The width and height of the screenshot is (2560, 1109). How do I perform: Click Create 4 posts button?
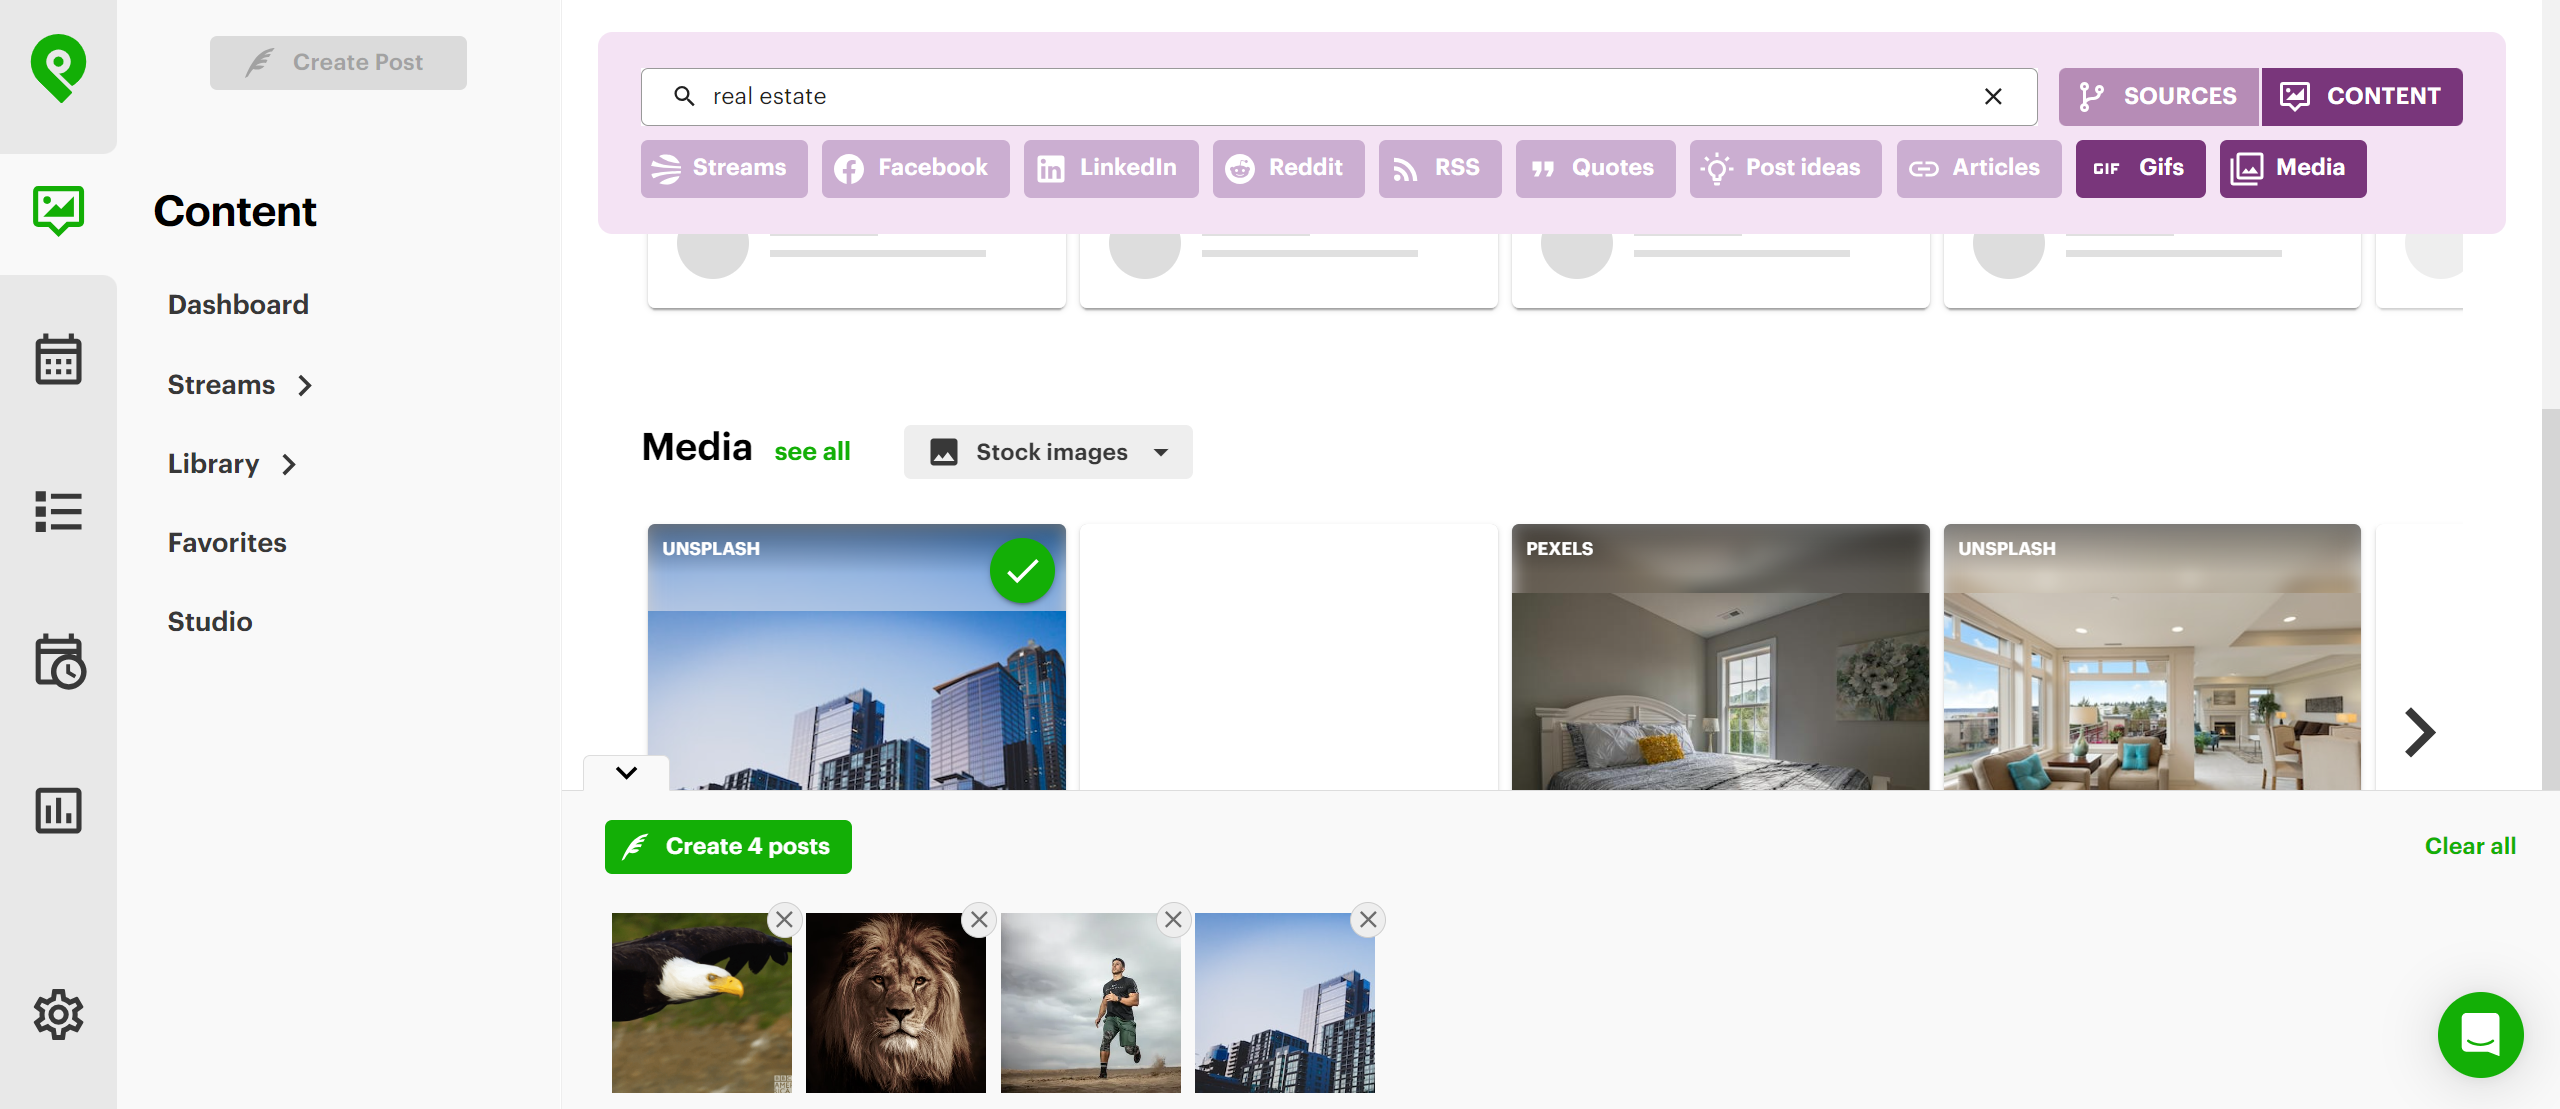[728, 846]
